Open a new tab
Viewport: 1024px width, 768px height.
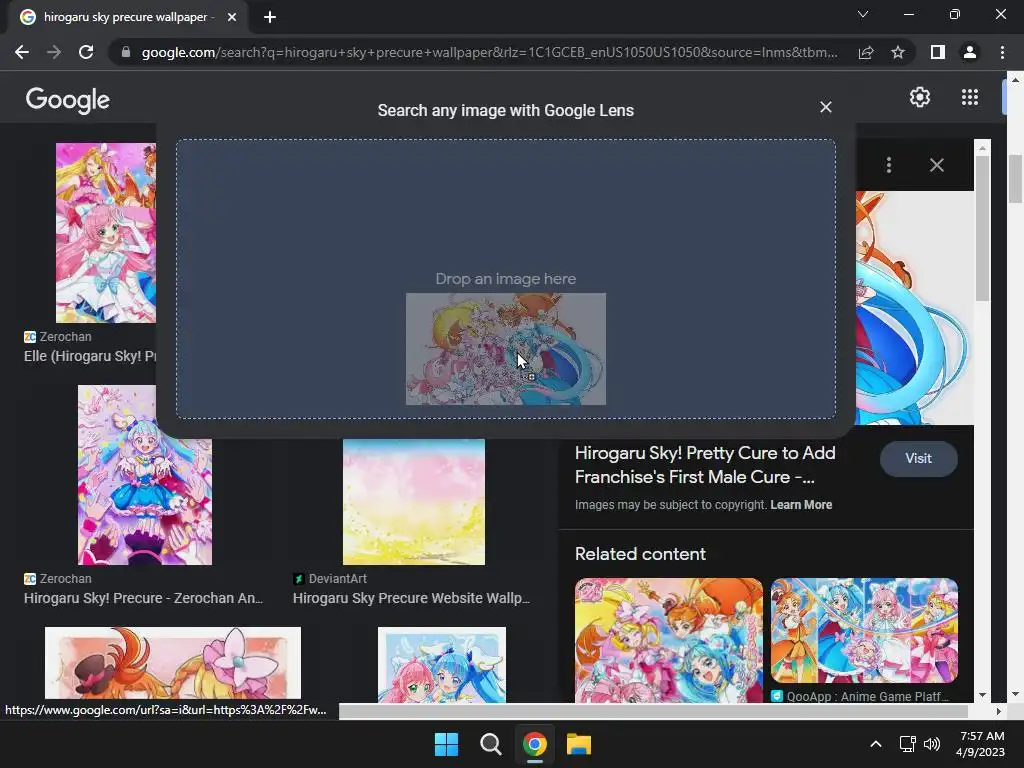point(270,17)
